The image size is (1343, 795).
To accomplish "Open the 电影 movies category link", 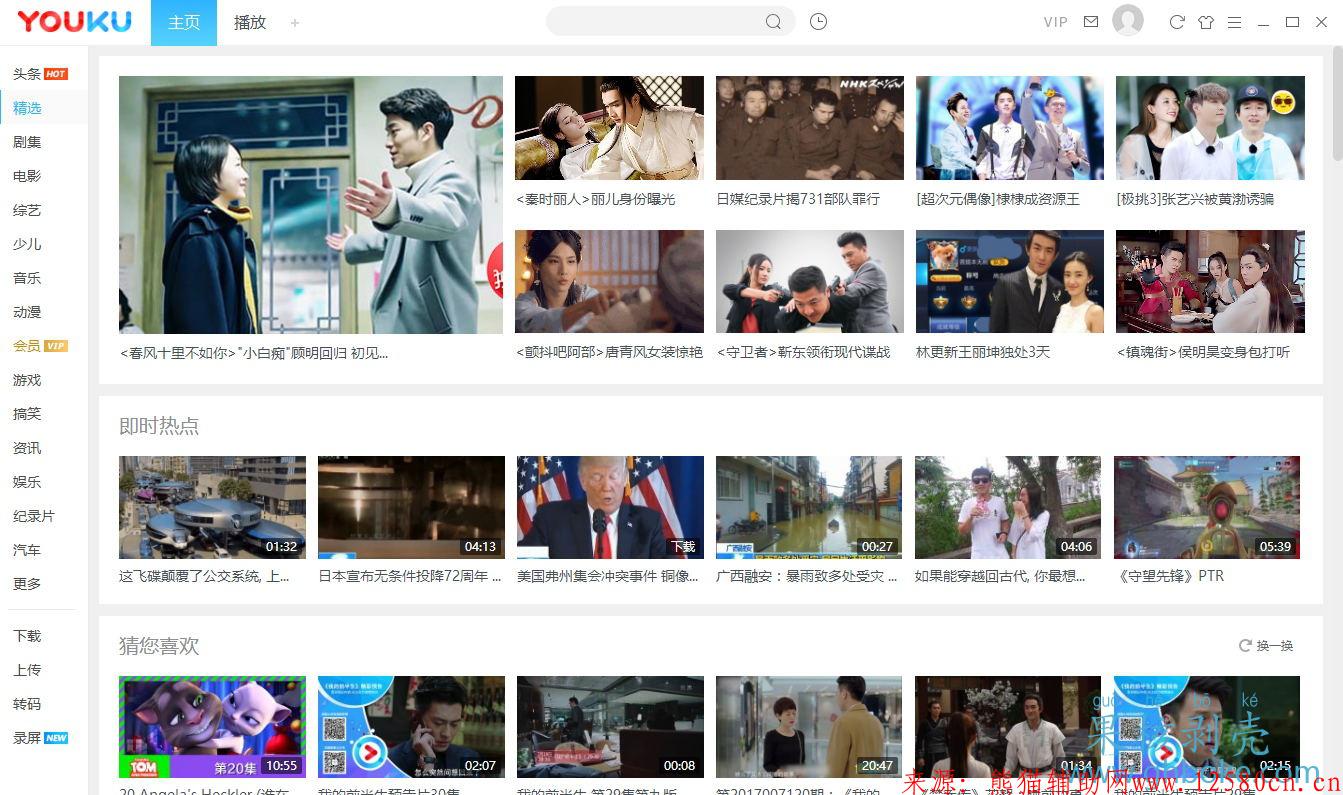I will point(27,175).
